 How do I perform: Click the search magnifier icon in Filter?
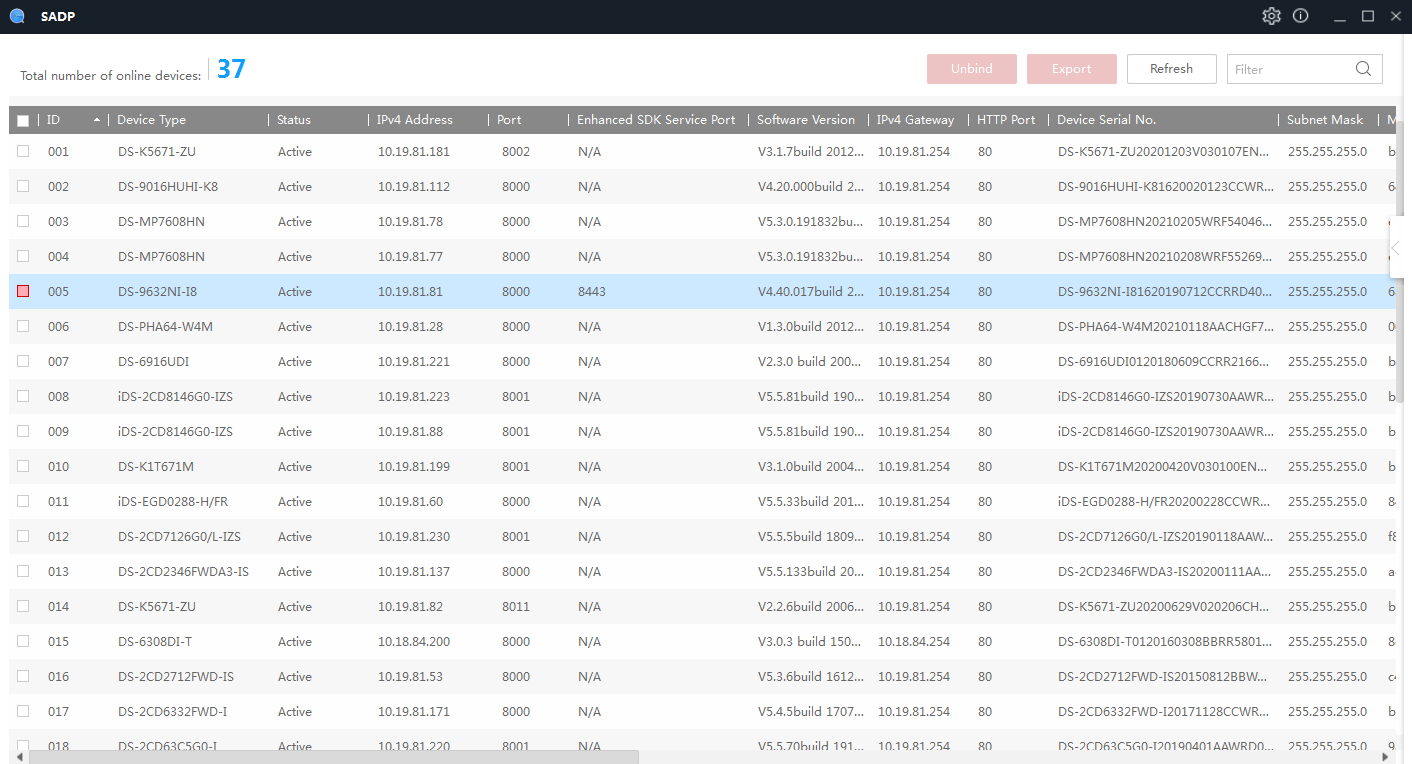pyautogui.click(x=1363, y=69)
